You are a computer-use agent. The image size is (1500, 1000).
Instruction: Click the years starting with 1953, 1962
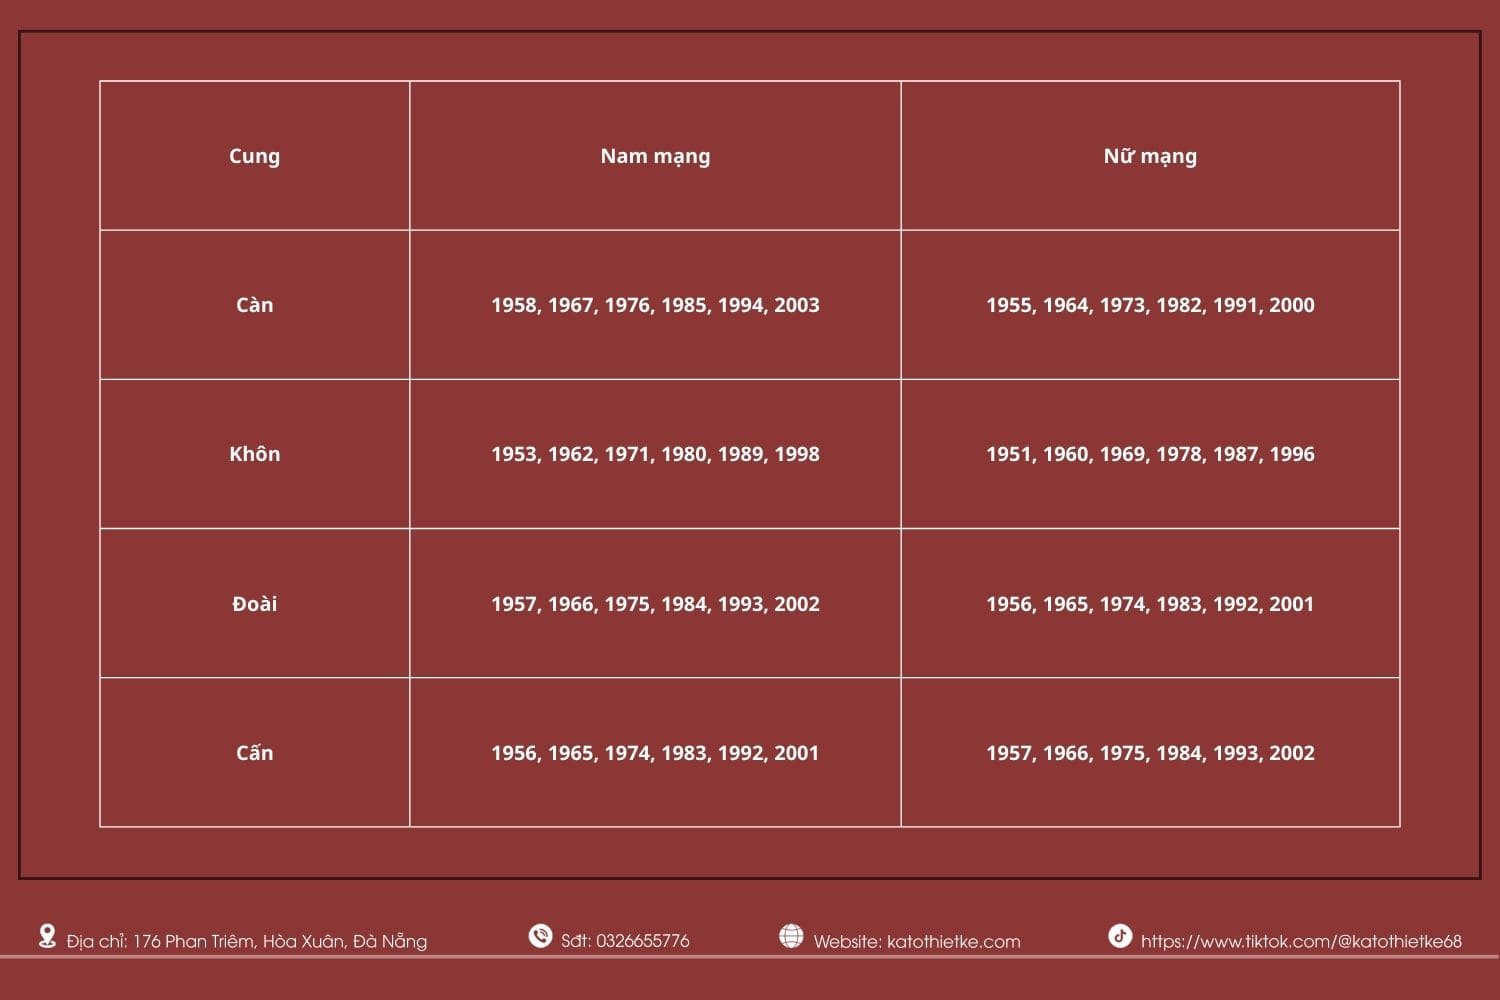pyautogui.click(x=655, y=454)
